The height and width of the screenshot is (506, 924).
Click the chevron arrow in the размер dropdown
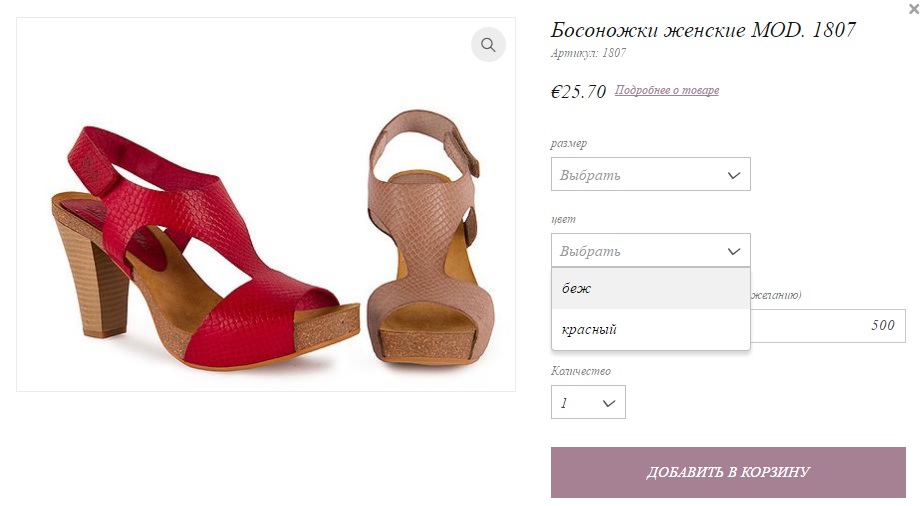coord(734,175)
